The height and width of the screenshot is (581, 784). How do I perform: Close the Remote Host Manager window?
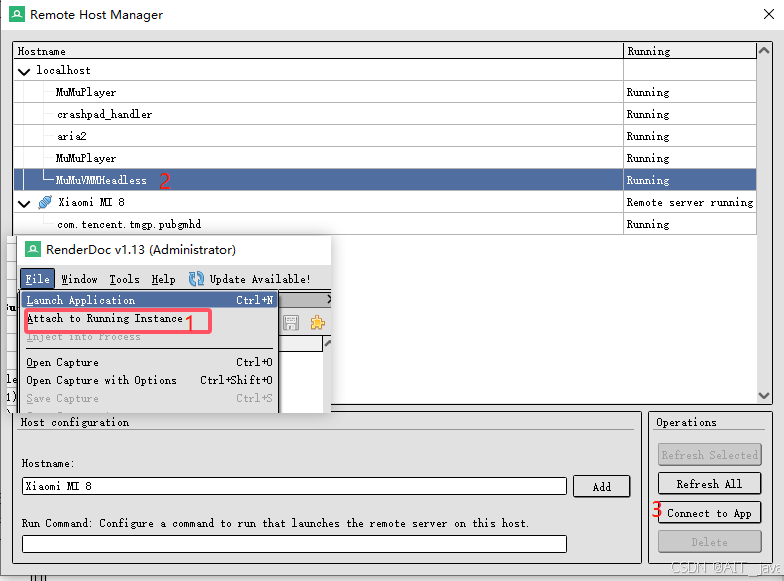click(769, 14)
